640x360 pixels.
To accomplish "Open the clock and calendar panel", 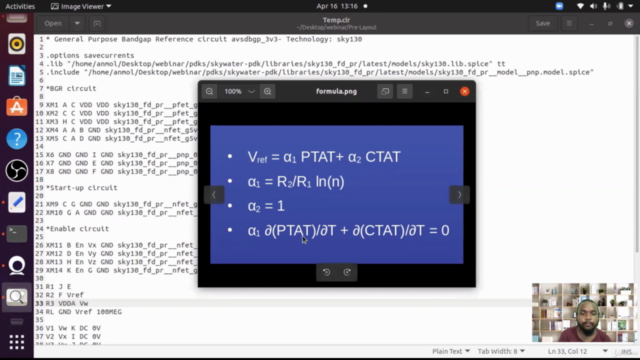I will point(338,6).
